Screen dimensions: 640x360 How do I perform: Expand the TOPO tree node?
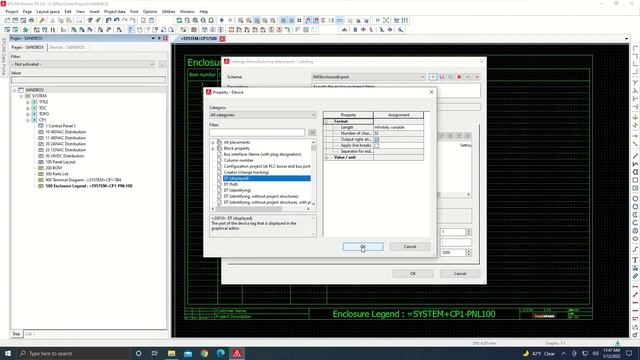click(x=28, y=114)
